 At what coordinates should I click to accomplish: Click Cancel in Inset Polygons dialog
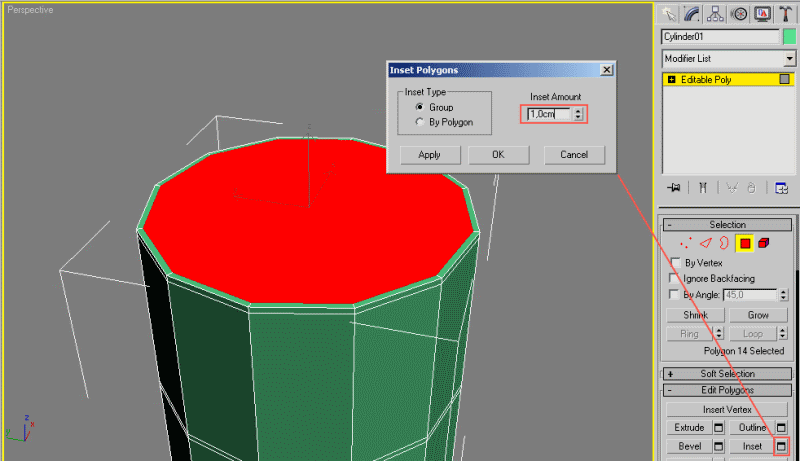(x=574, y=155)
